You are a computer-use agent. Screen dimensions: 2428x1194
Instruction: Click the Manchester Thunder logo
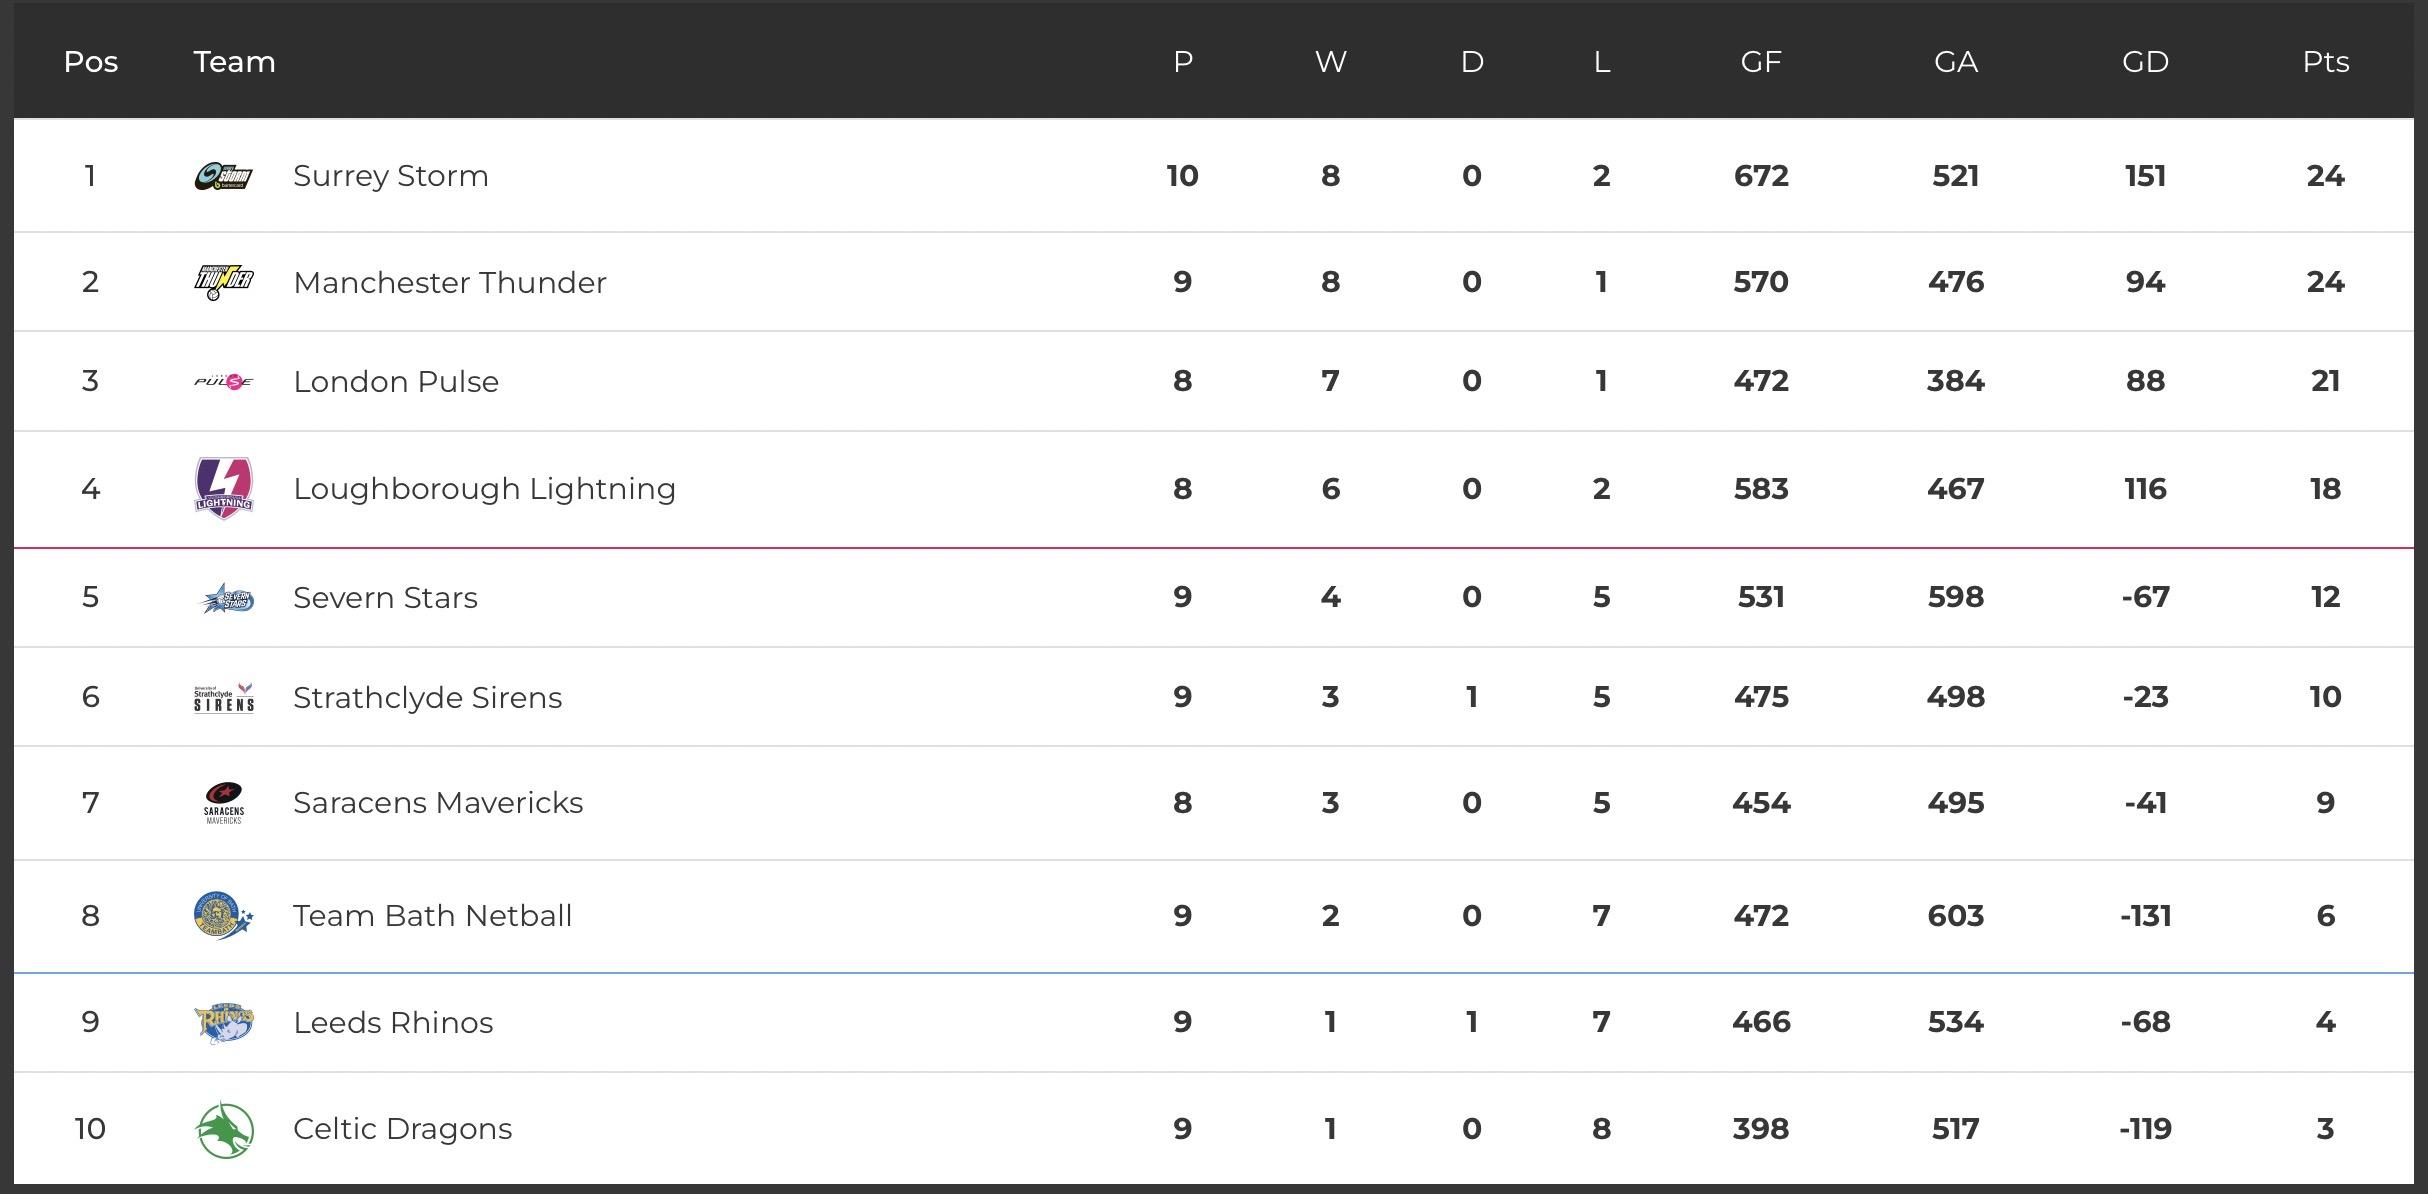coord(223,282)
